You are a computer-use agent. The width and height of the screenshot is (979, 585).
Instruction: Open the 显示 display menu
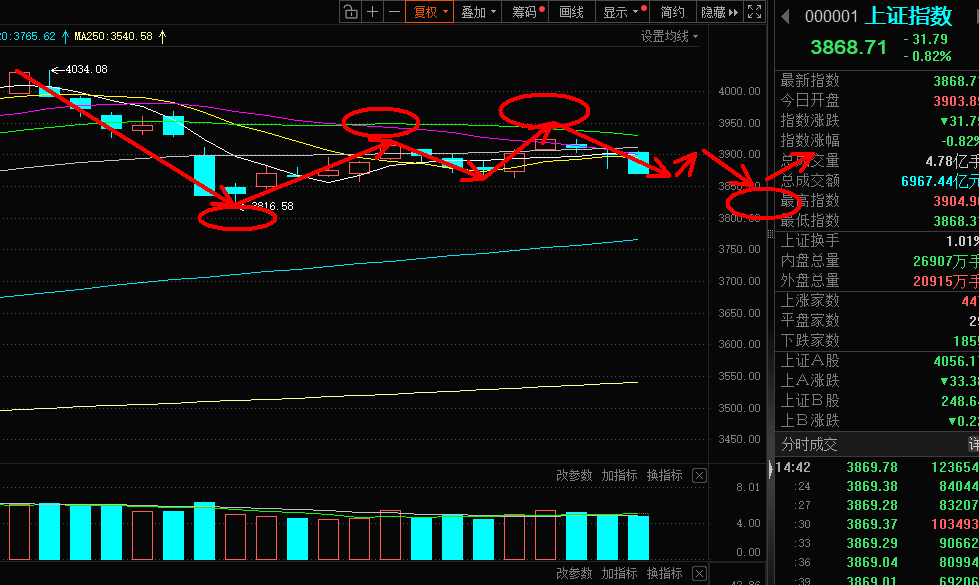tap(619, 12)
